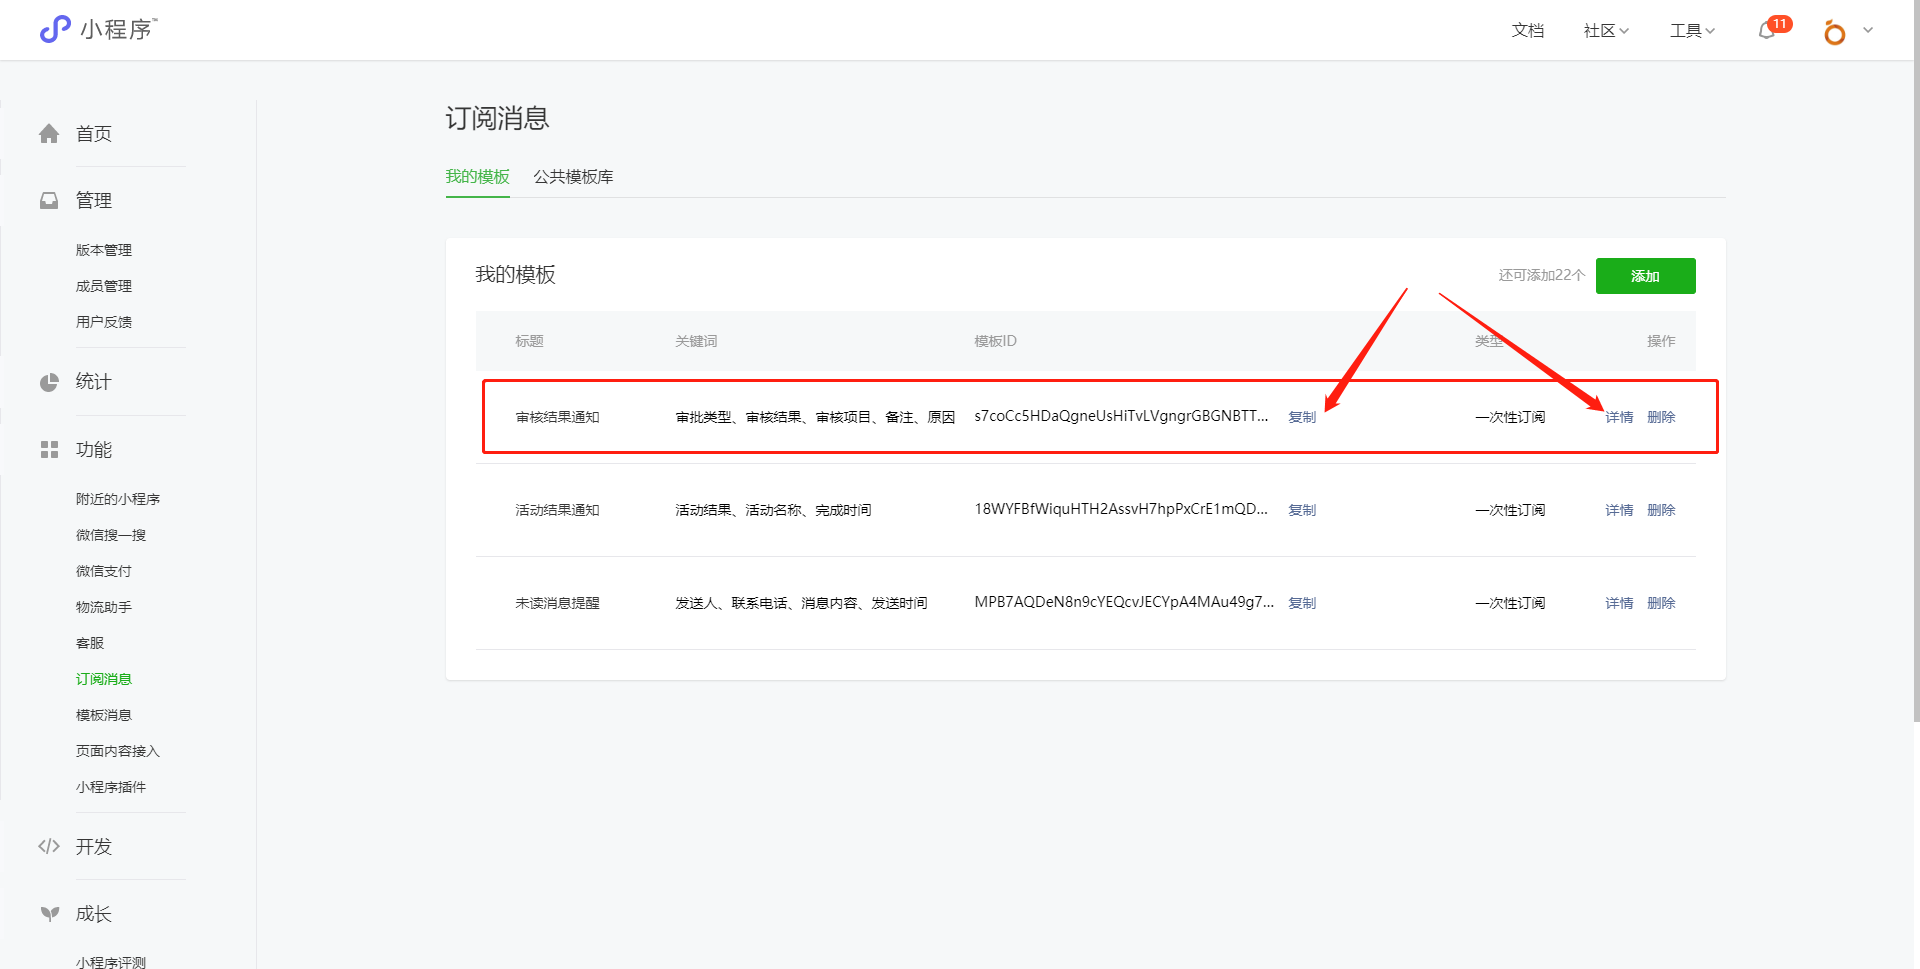Open 小程序评测 in sidebar
1920x969 pixels.
tap(111, 962)
